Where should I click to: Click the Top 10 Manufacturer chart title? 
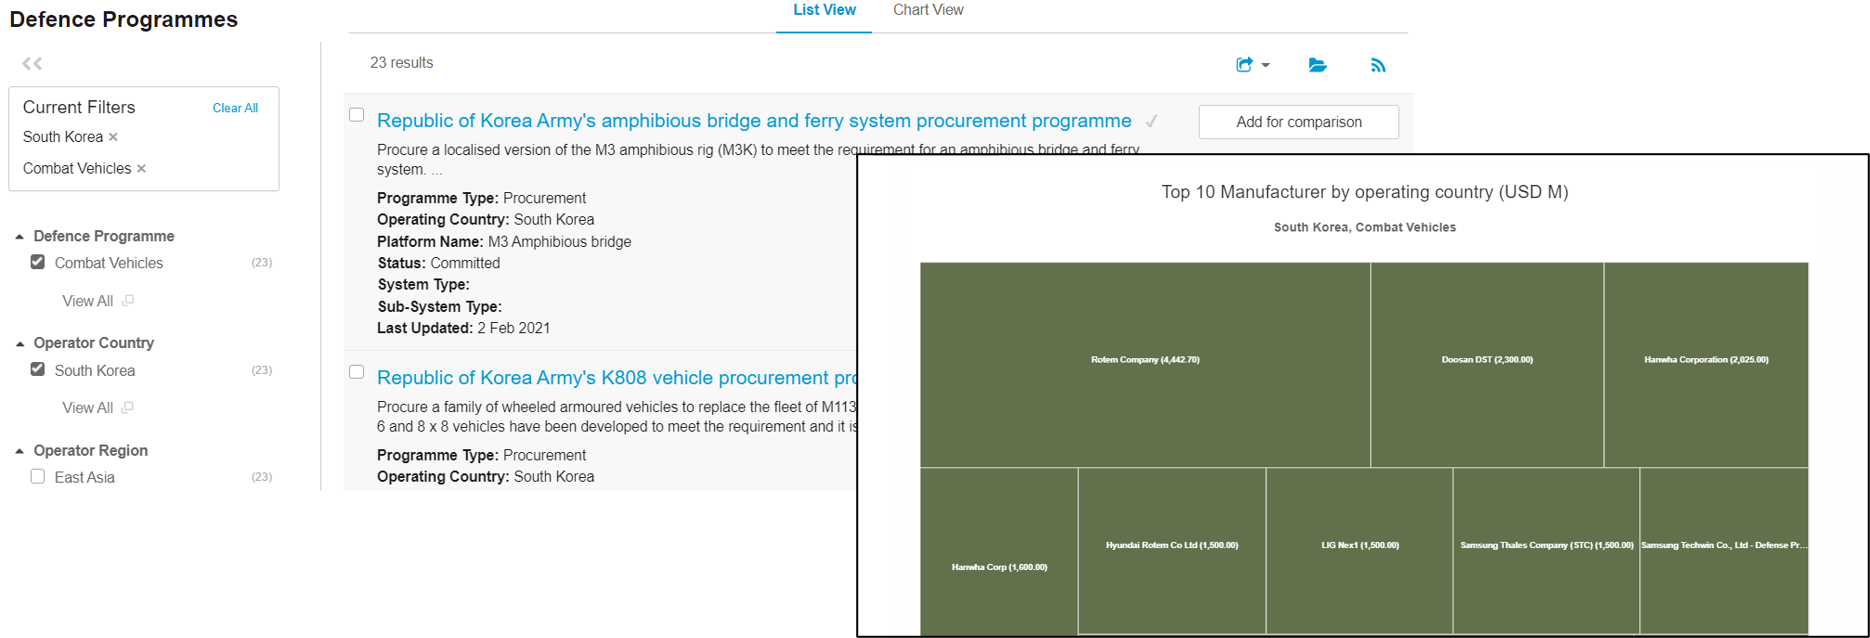coord(1364,192)
